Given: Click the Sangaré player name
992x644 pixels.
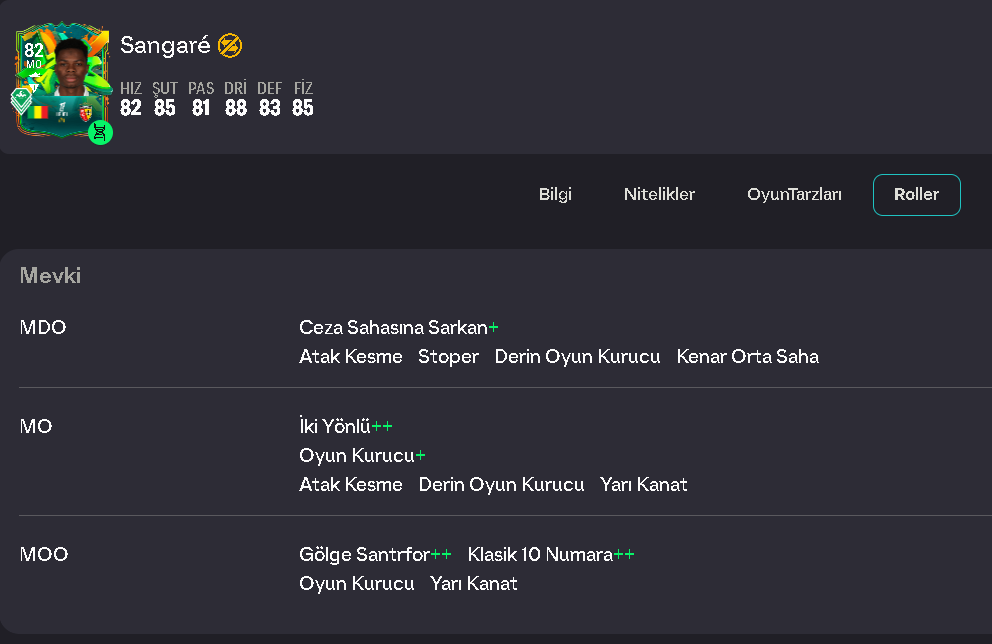Looking at the screenshot, I should tap(165, 46).
